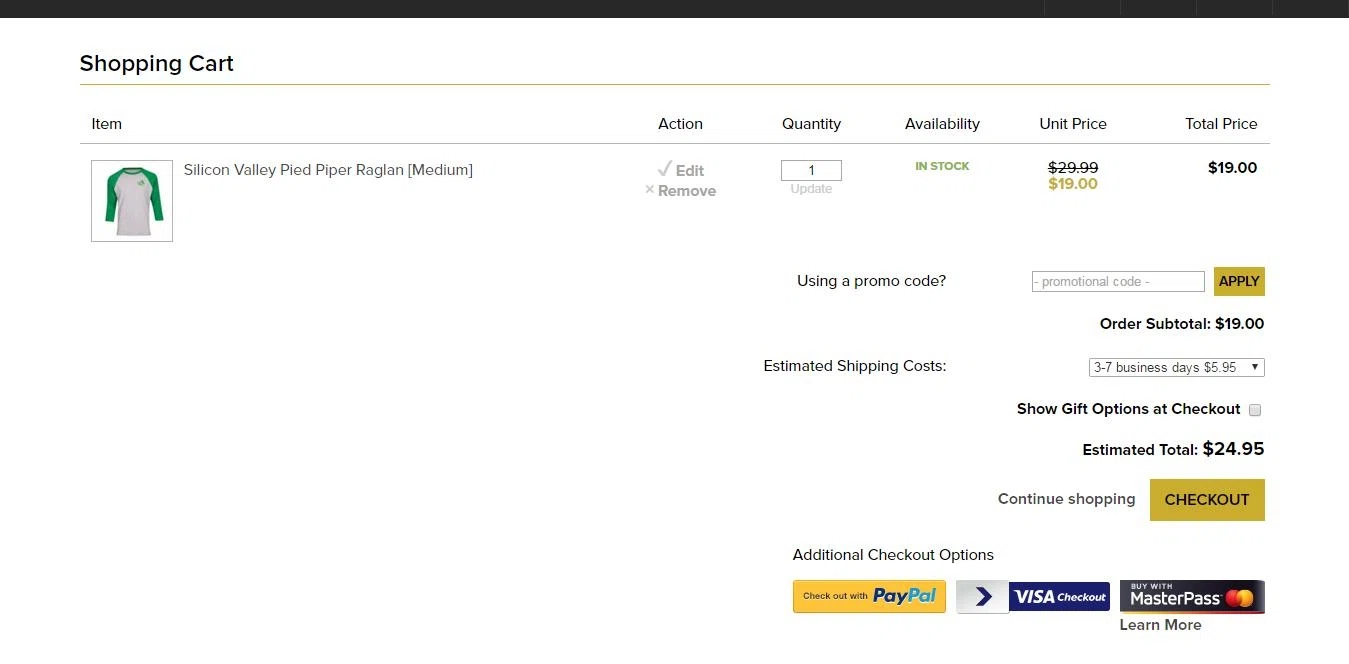Pay using the MasterPass button
The width and height of the screenshot is (1349, 664).
coord(1192,597)
